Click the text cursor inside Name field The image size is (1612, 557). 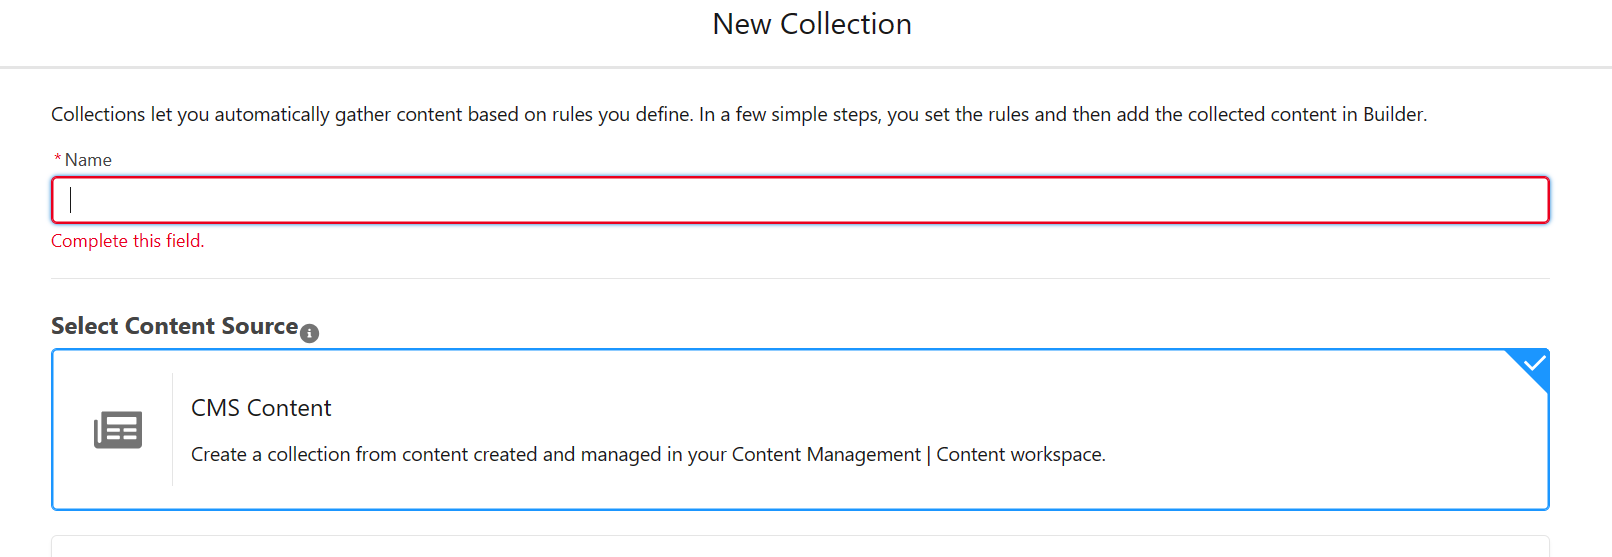(x=70, y=200)
